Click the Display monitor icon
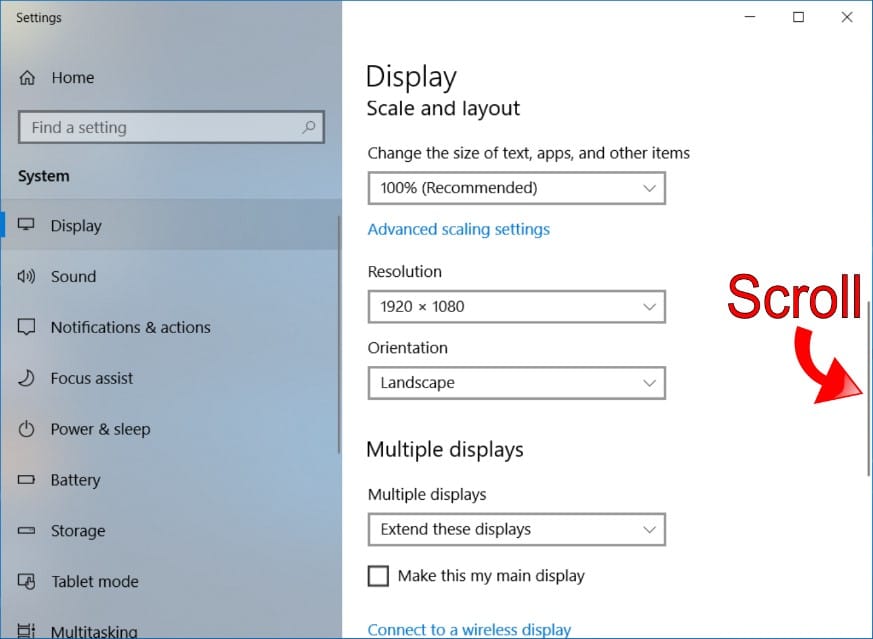This screenshot has height=639, width=873. click(27, 226)
